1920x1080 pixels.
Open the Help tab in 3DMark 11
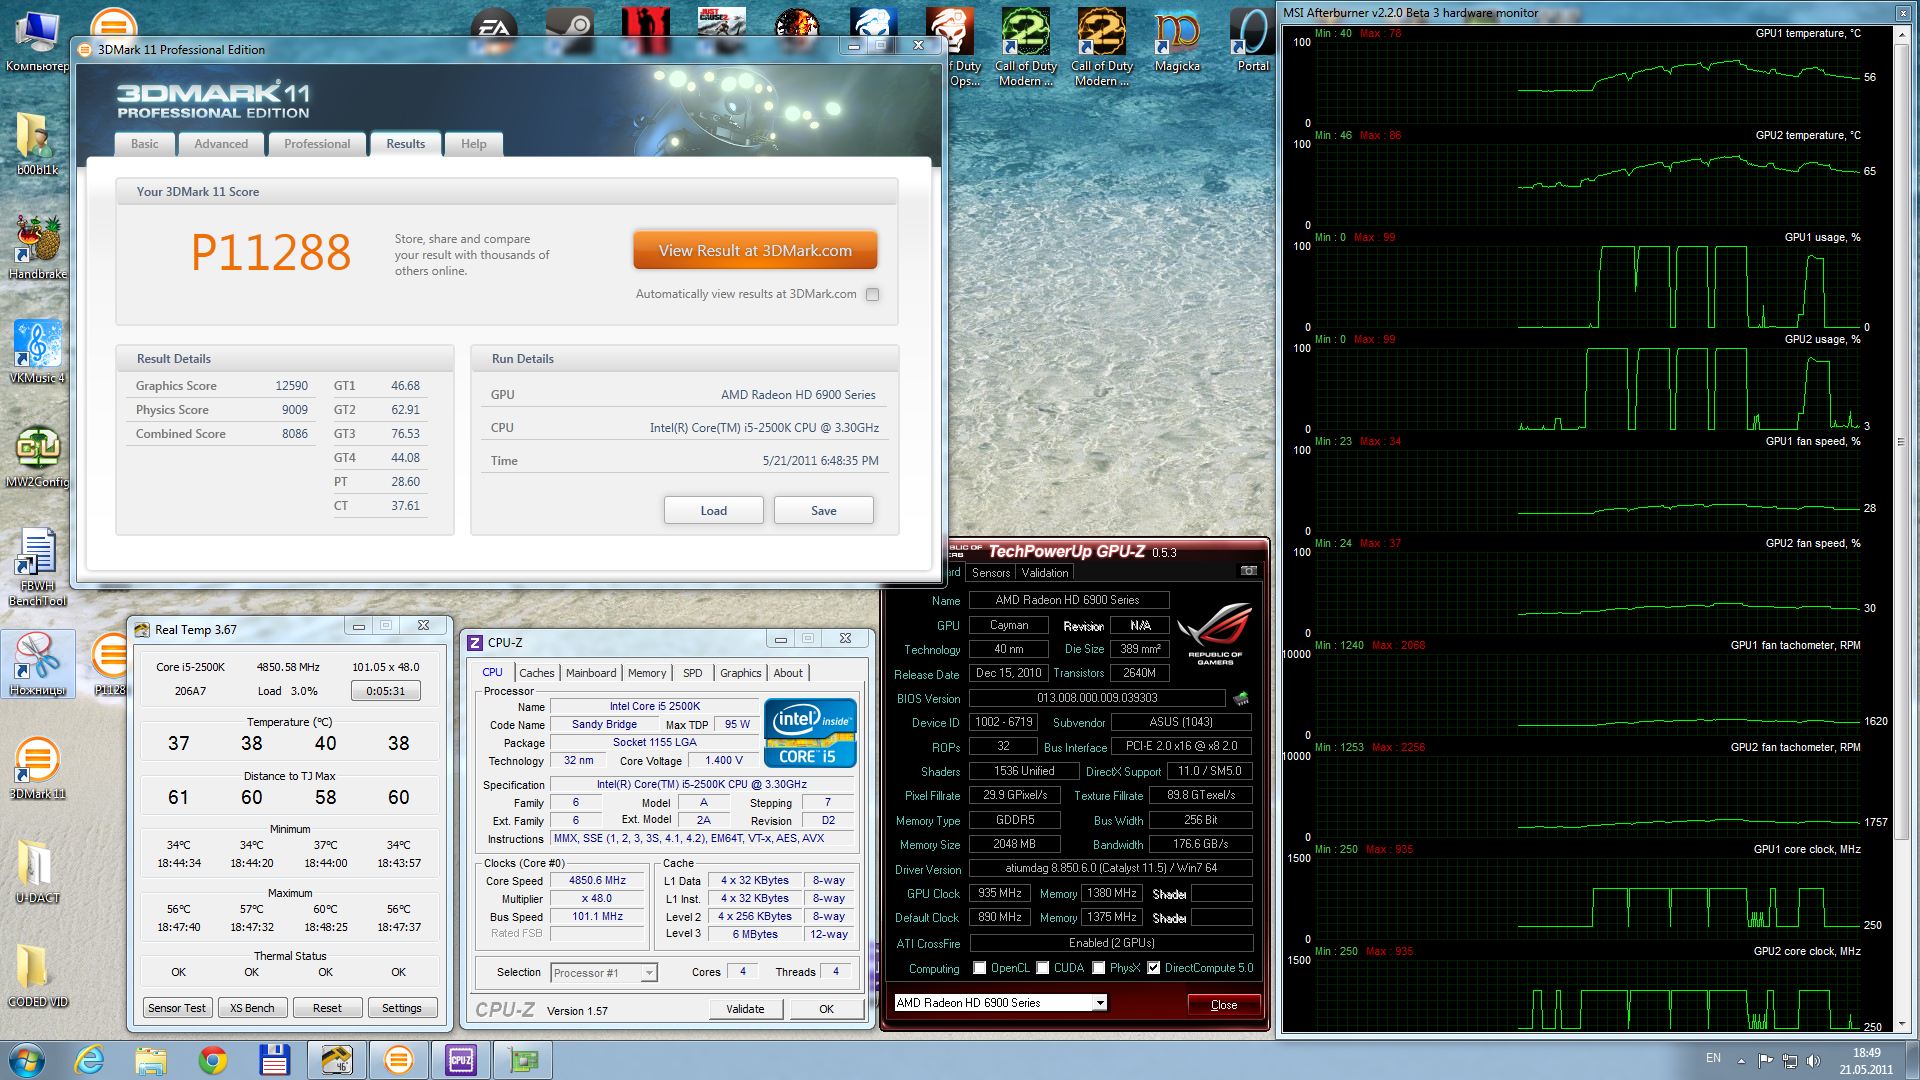click(474, 144)
